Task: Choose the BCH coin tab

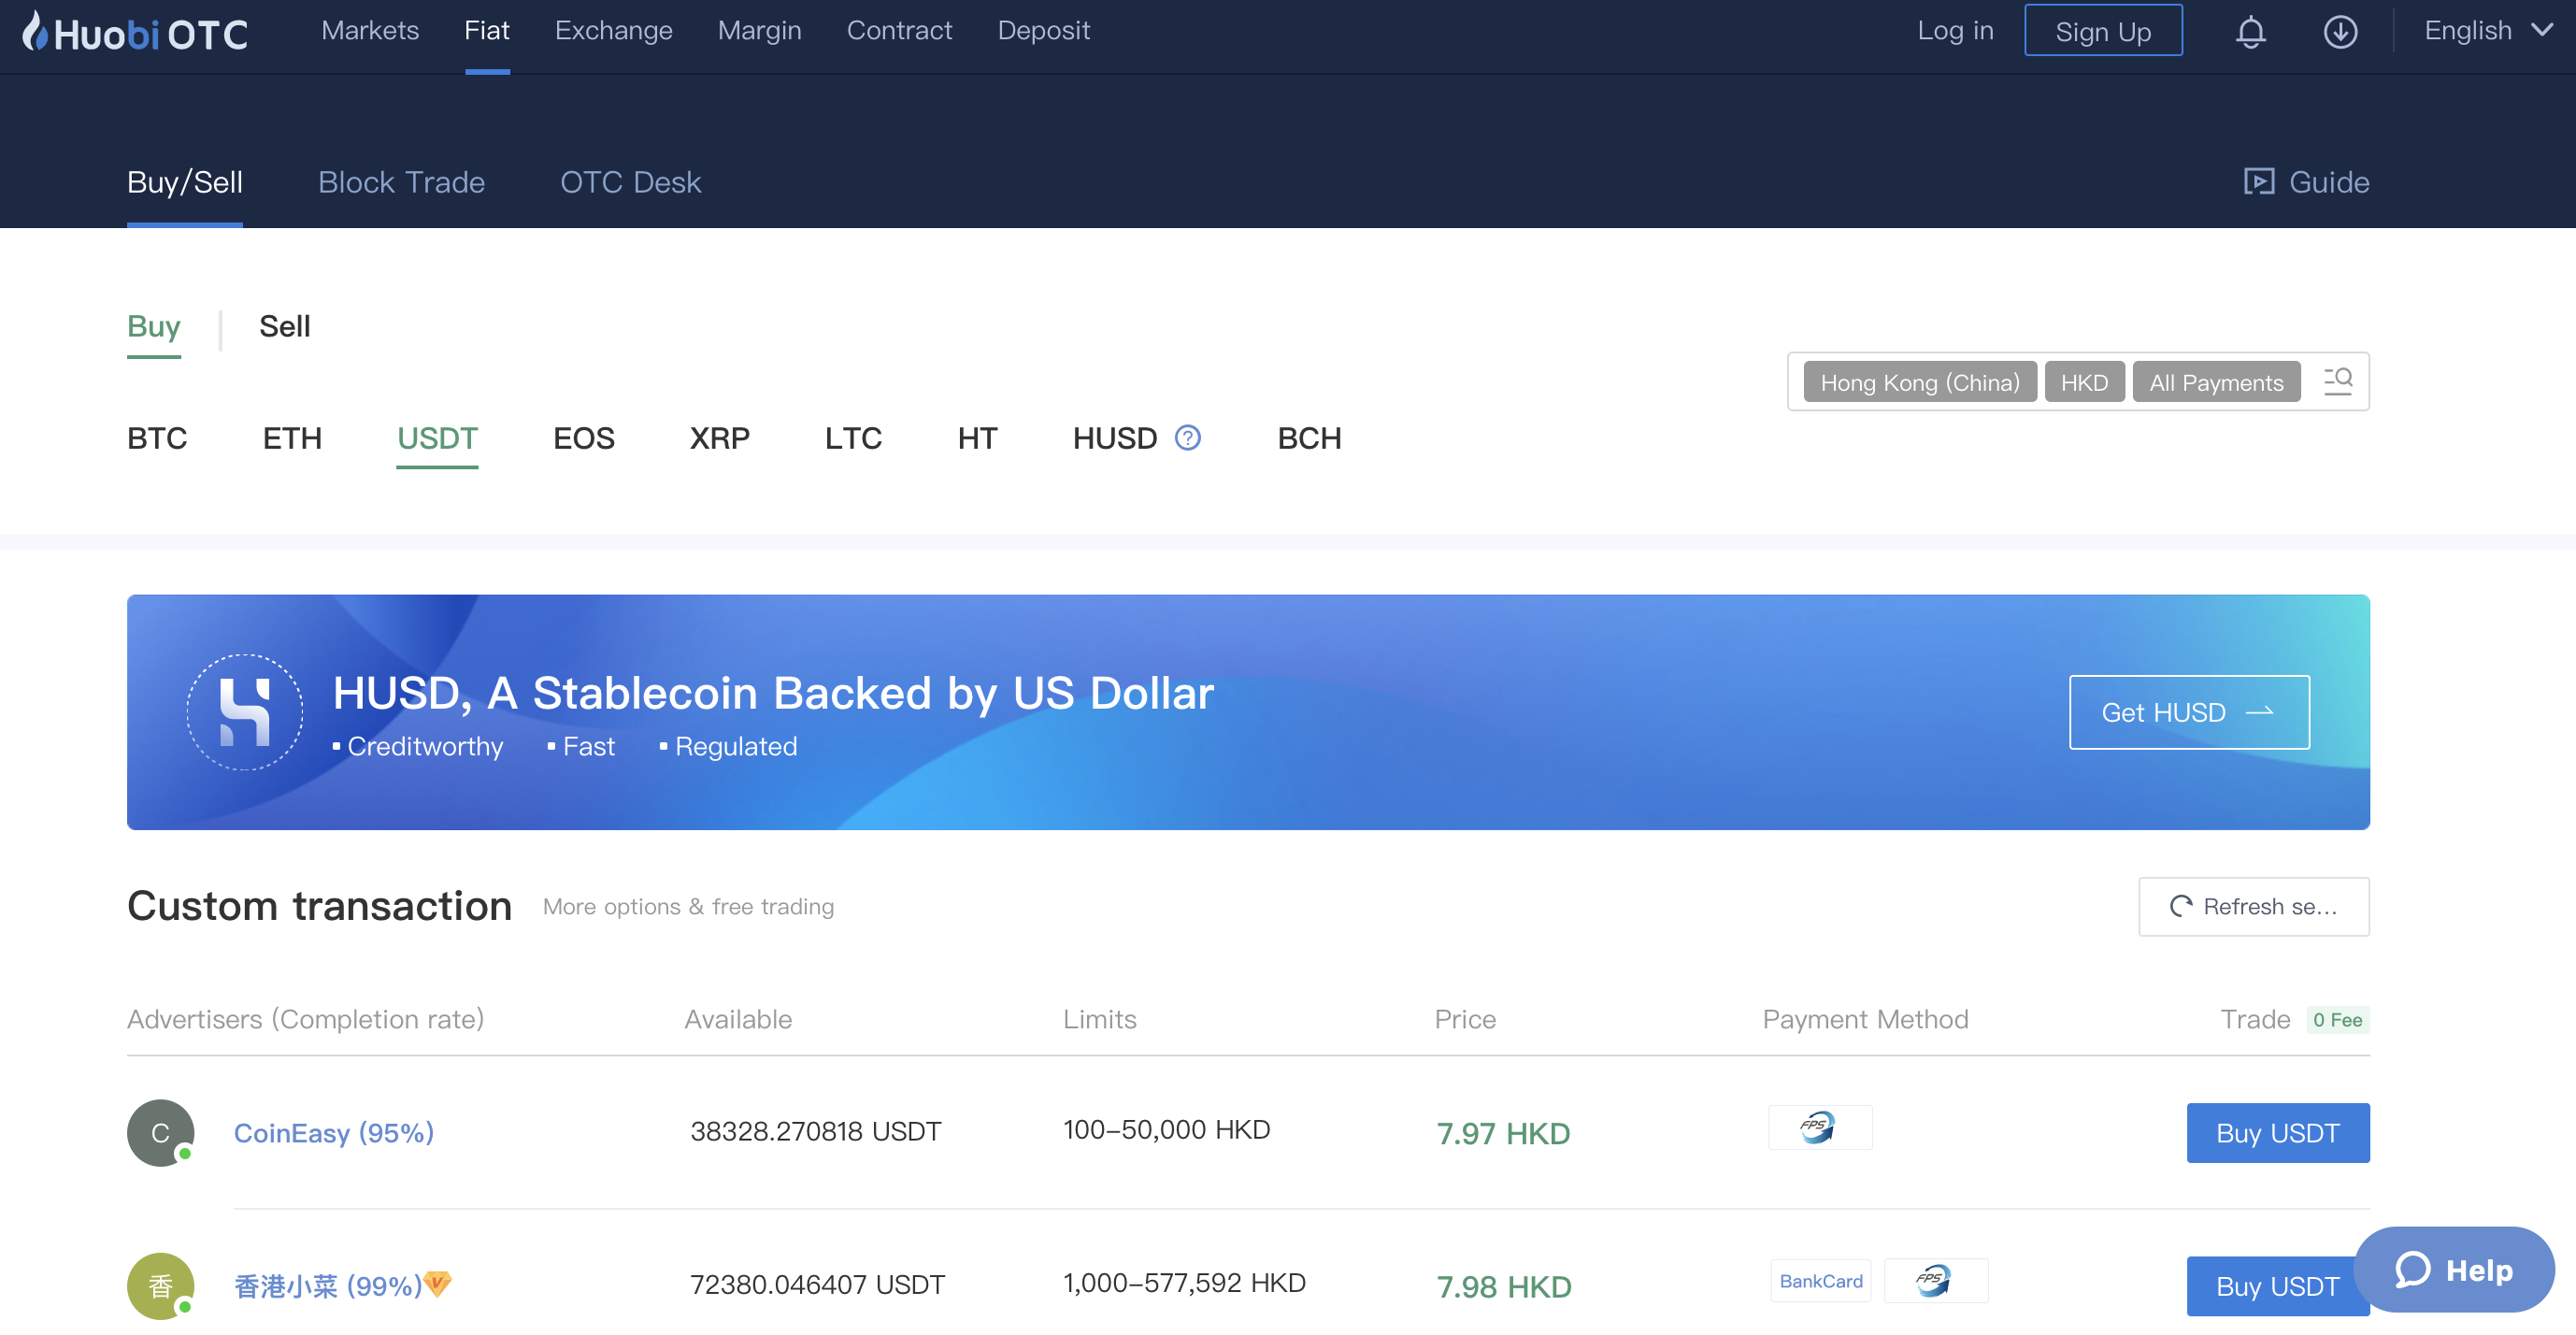Action: [1309, 438]
